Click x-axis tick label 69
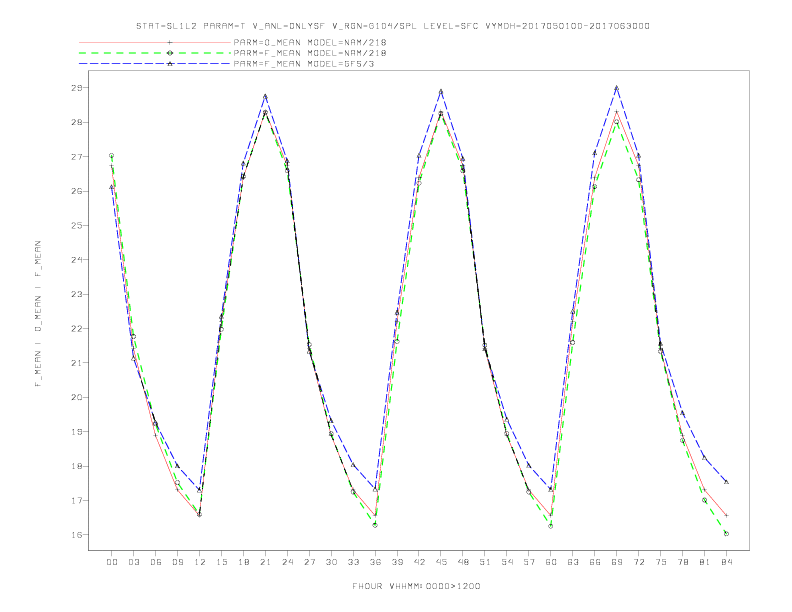This screenshot has width=792, height=612. [617, 562]
